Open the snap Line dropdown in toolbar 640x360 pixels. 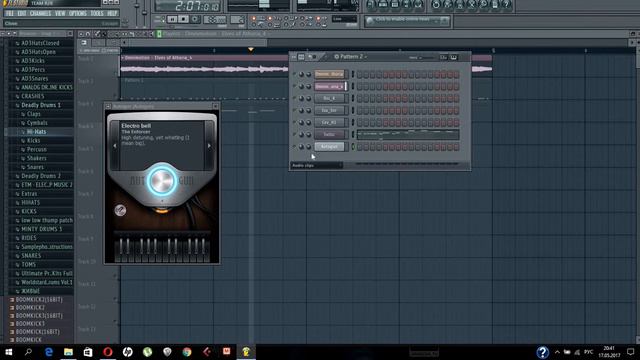click(344, 19)
